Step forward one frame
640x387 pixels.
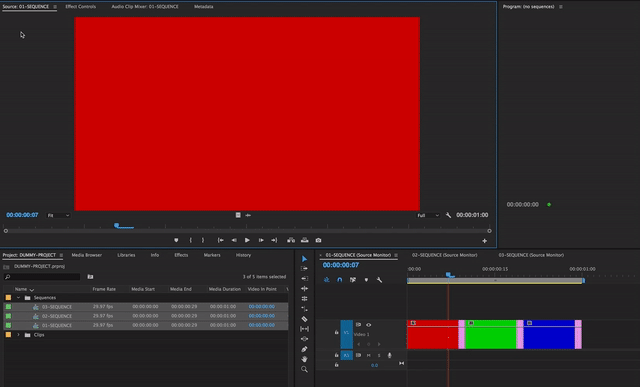(261, 240)
